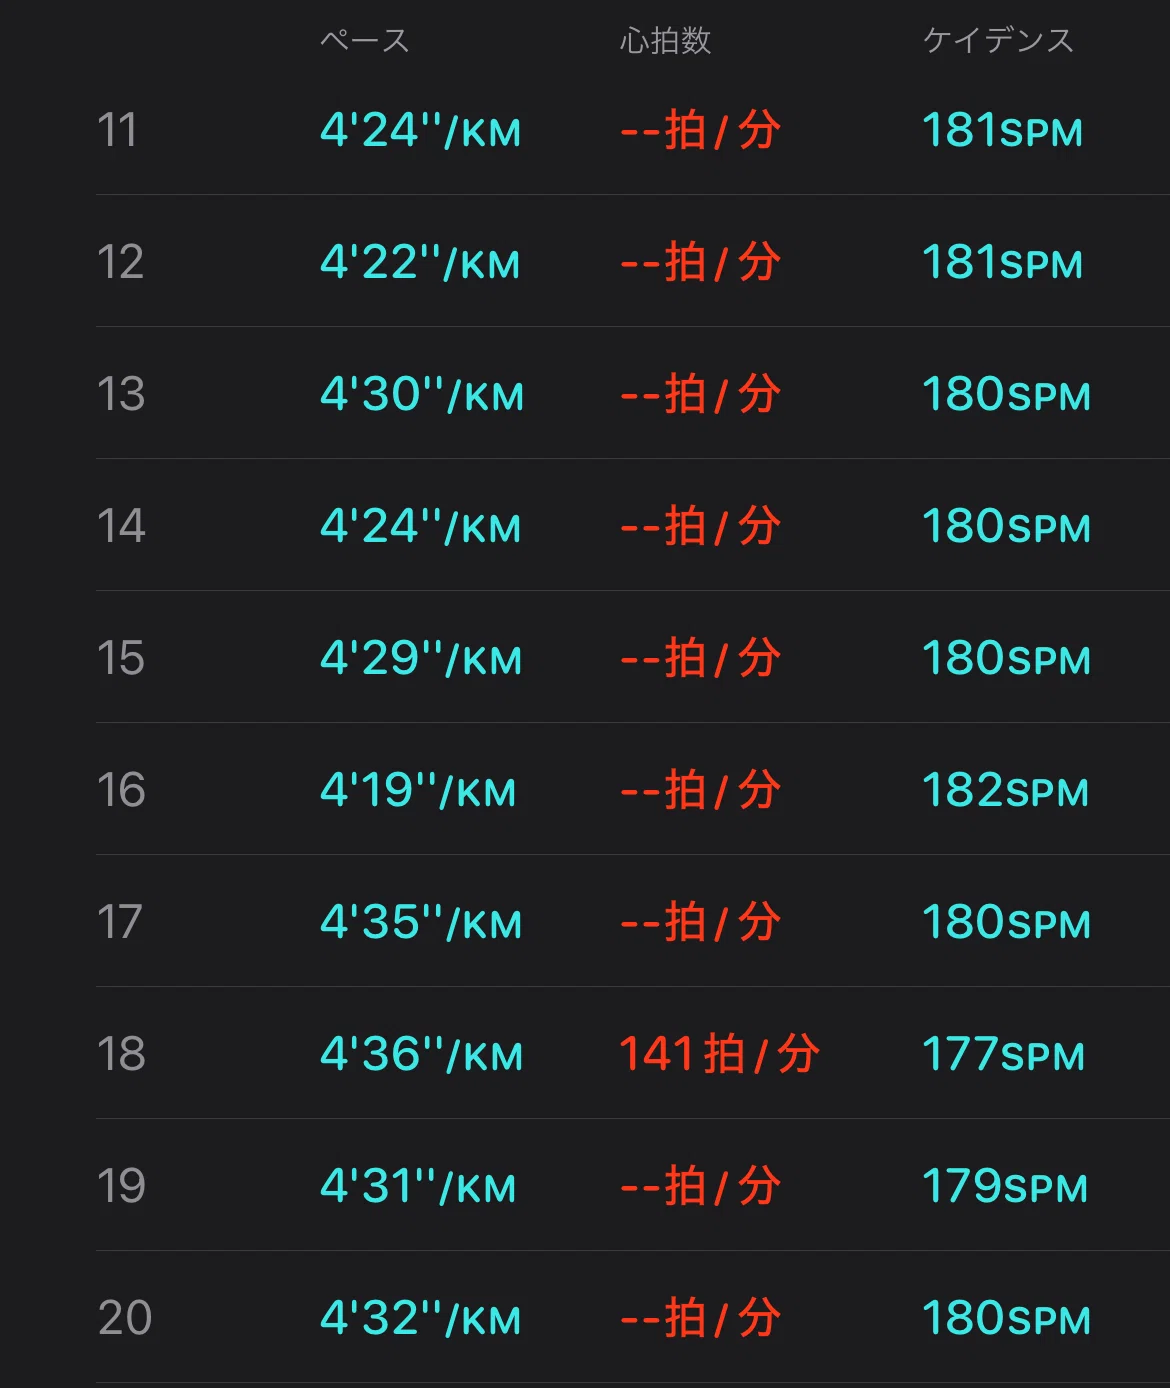Tap the 179SPM cadence in split 19
The height and width of the screenshot is (1388, 1170).
[1005, 1187]
